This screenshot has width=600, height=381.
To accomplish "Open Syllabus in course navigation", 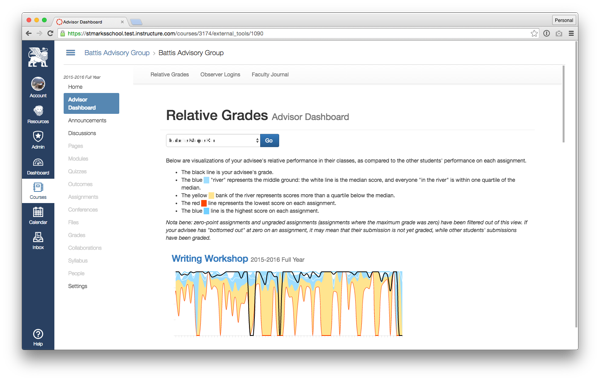I will click(78, 261).
